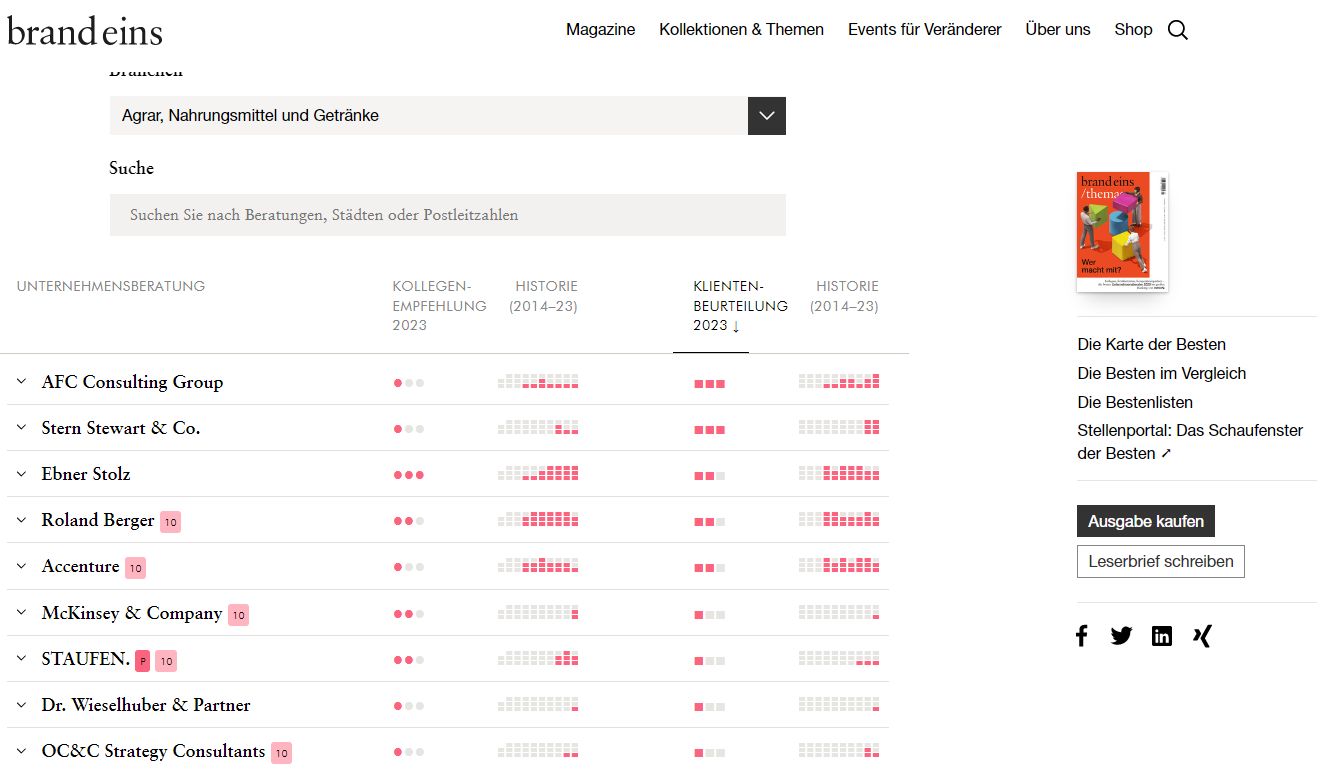The image size is (1322, 783).
Task: Expand the McKinsey & Company row
Action: 22,613
